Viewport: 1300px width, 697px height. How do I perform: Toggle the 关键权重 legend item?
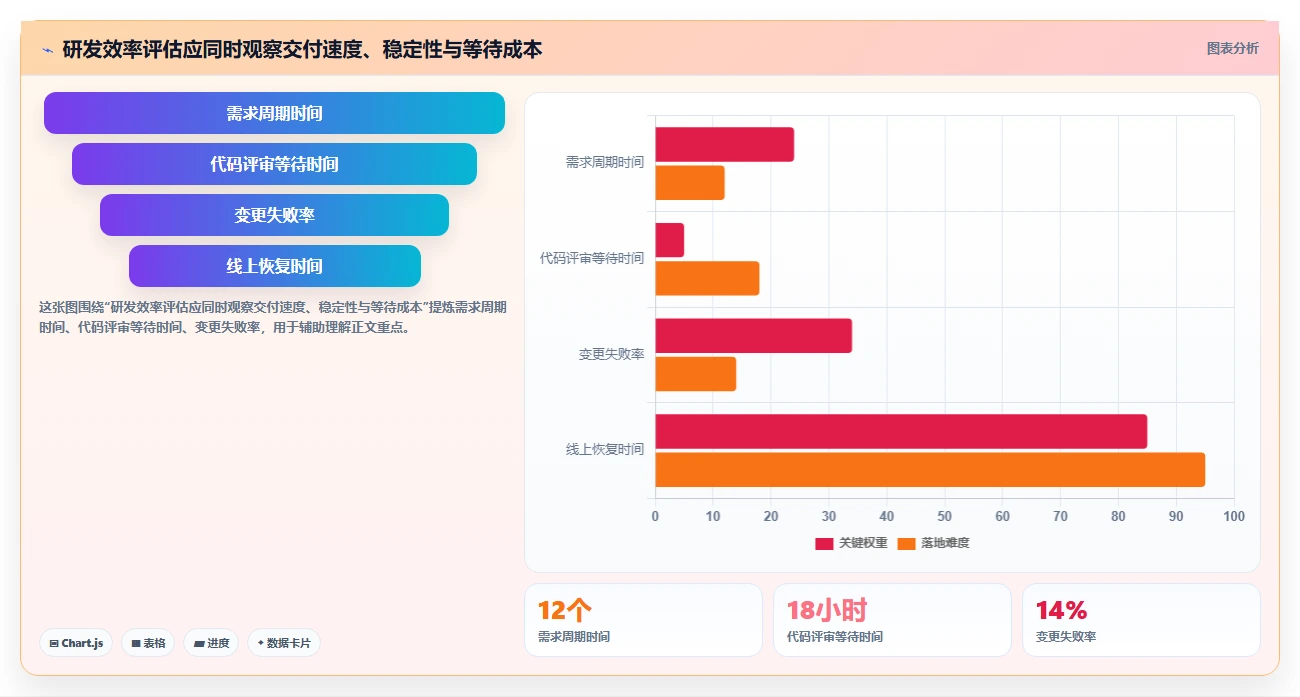pos(851,543)
